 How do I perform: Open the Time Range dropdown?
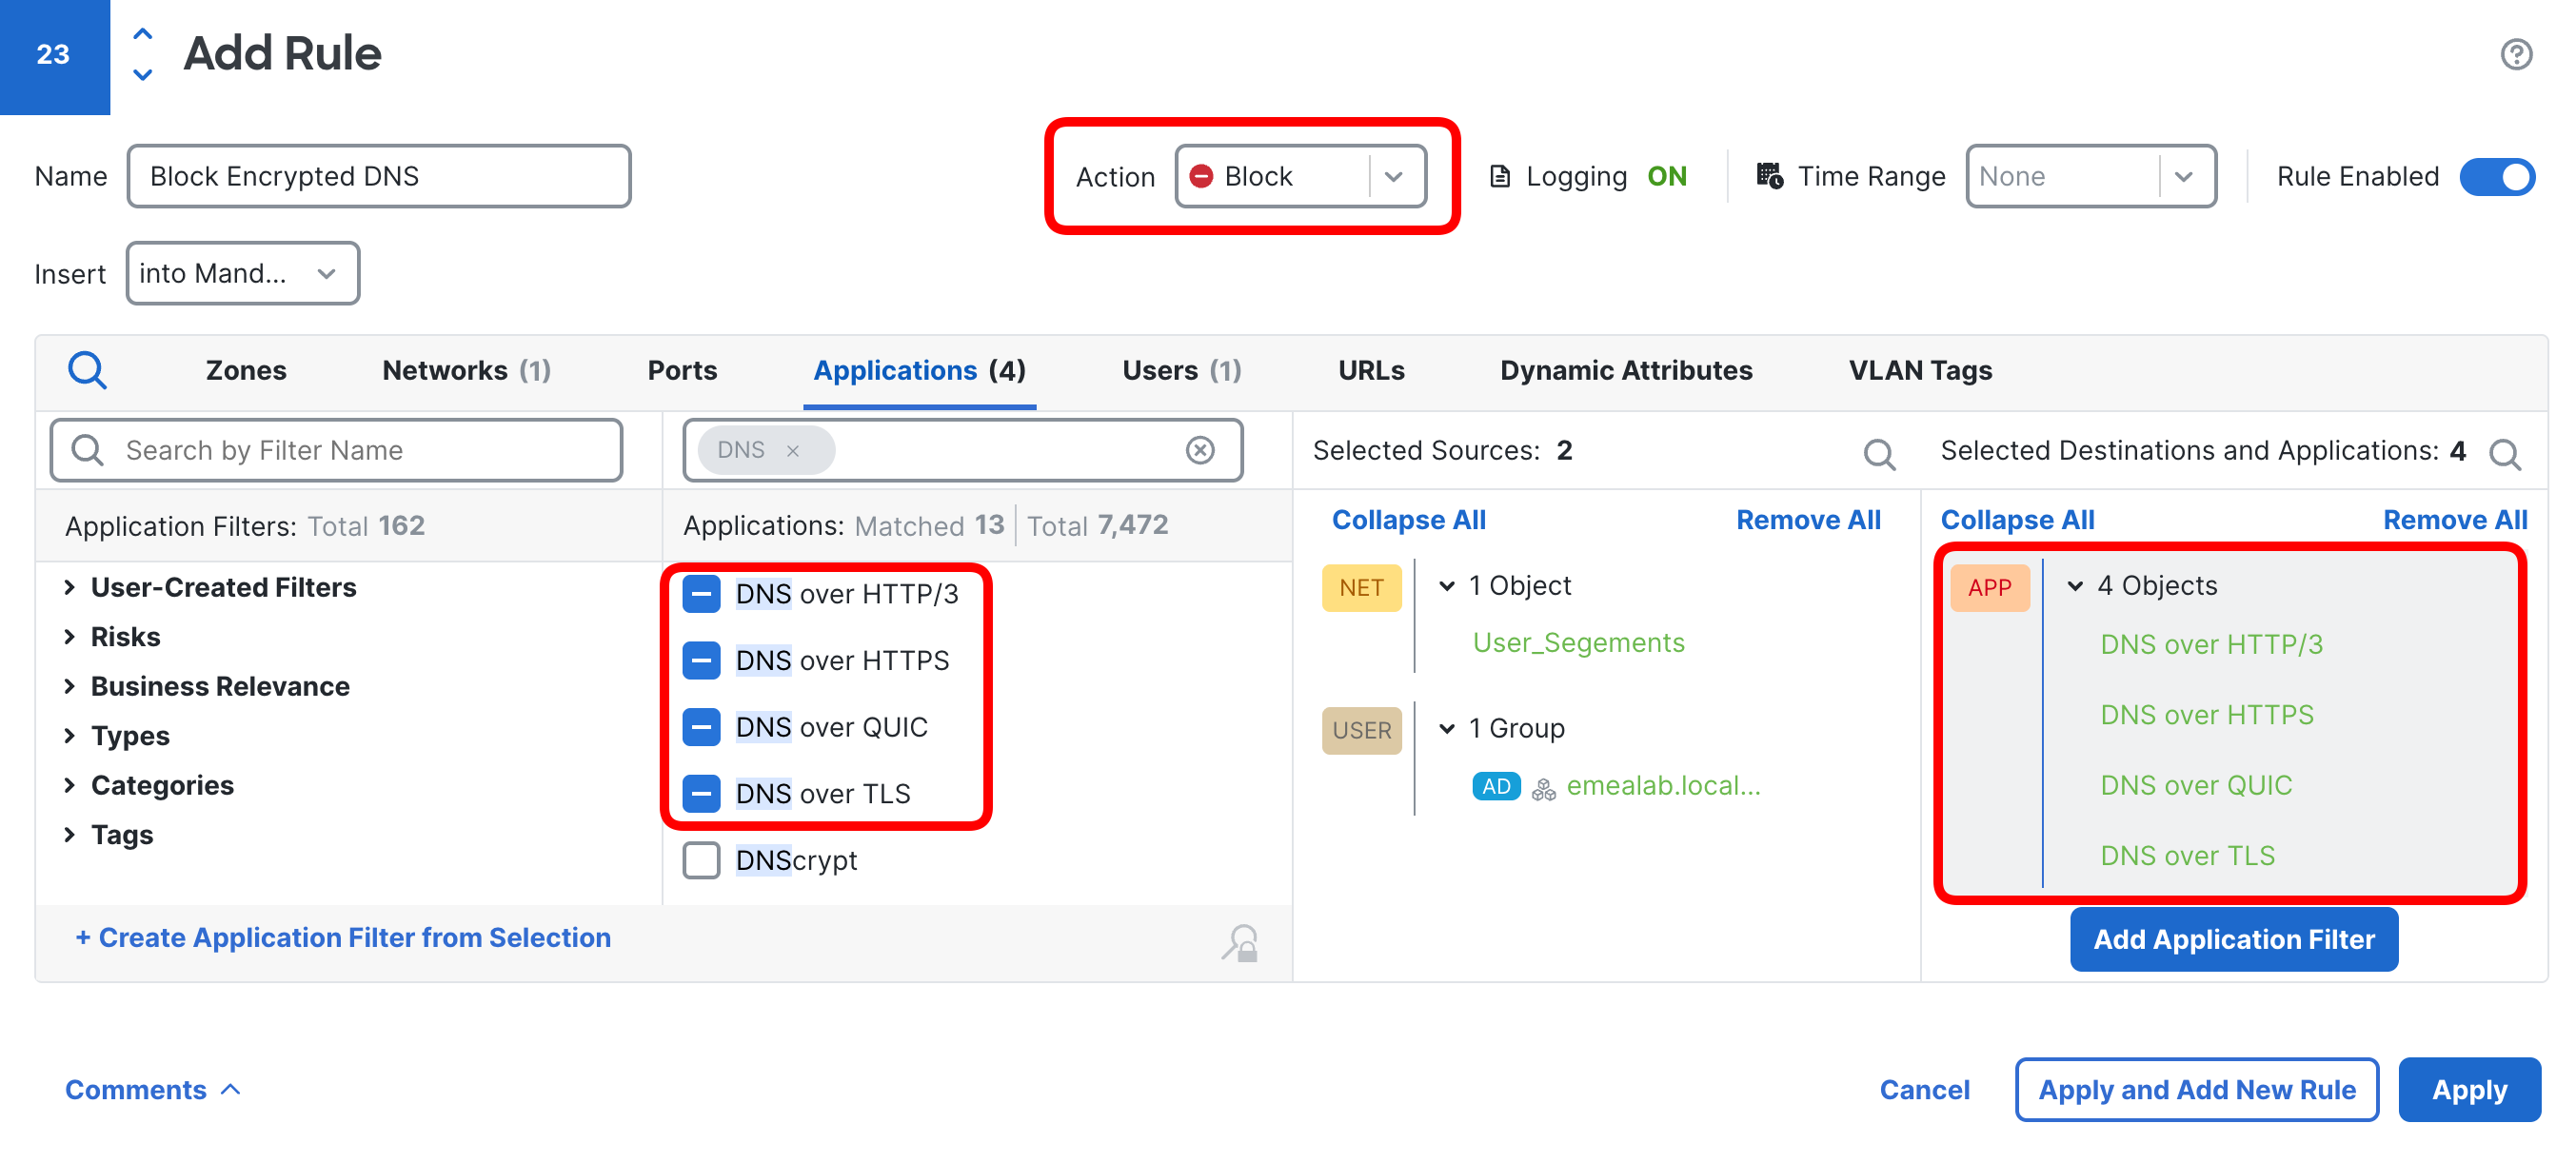click(x=2090, y=177)
